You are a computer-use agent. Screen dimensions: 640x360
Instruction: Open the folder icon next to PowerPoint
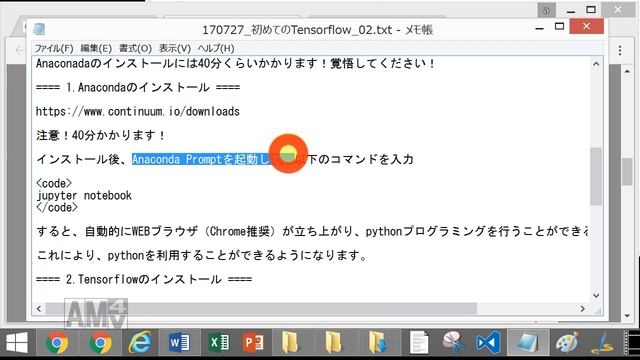click(290, 343)
